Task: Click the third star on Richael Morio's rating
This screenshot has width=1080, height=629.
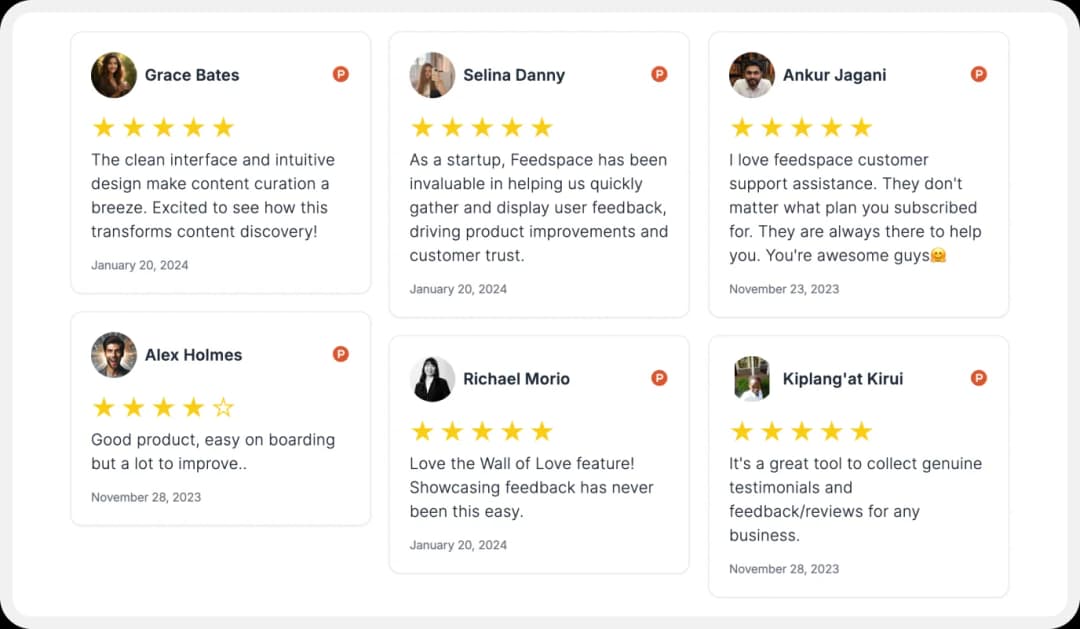Action: coord(482,431)
